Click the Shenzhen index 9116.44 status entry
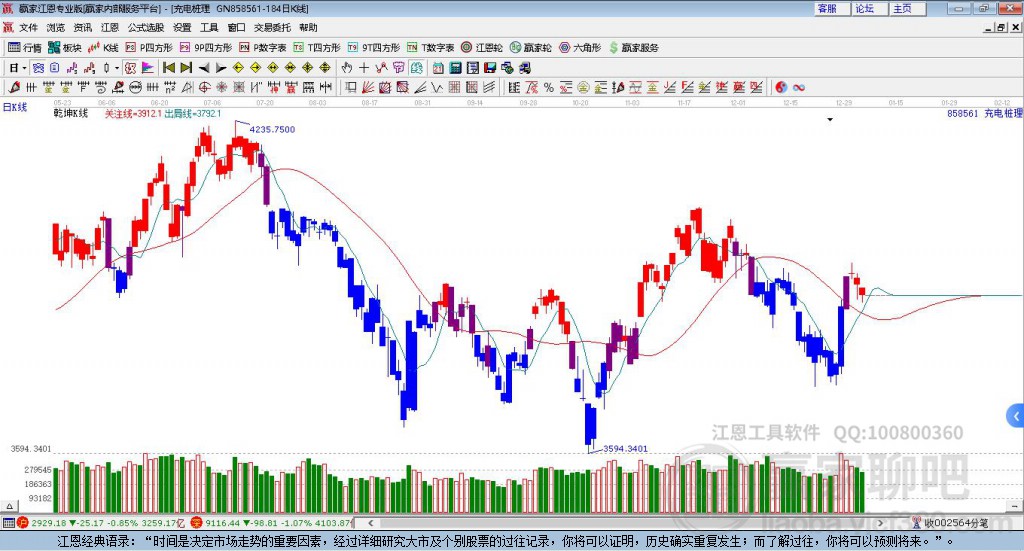The image size is (1024, 551). pos(272,523)
